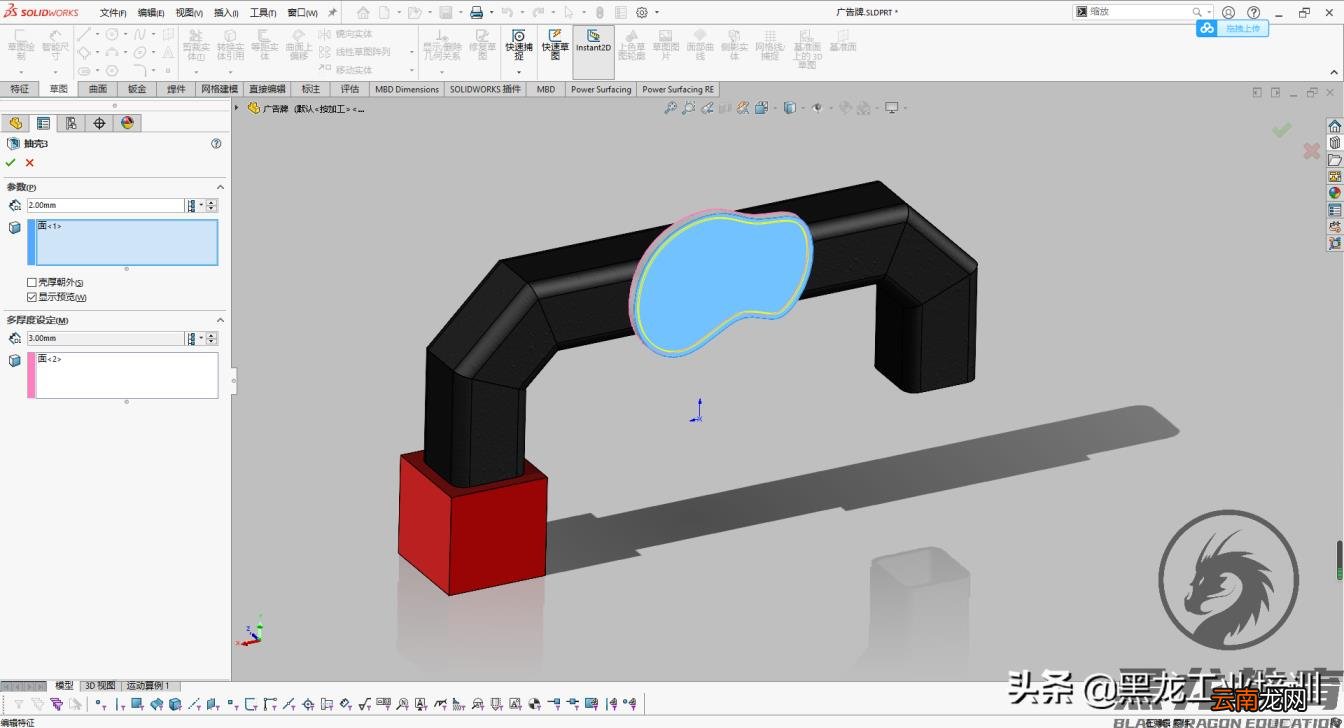Confirm with the green checkmark in viewport corner
1344x728 pixels.
1281,130
